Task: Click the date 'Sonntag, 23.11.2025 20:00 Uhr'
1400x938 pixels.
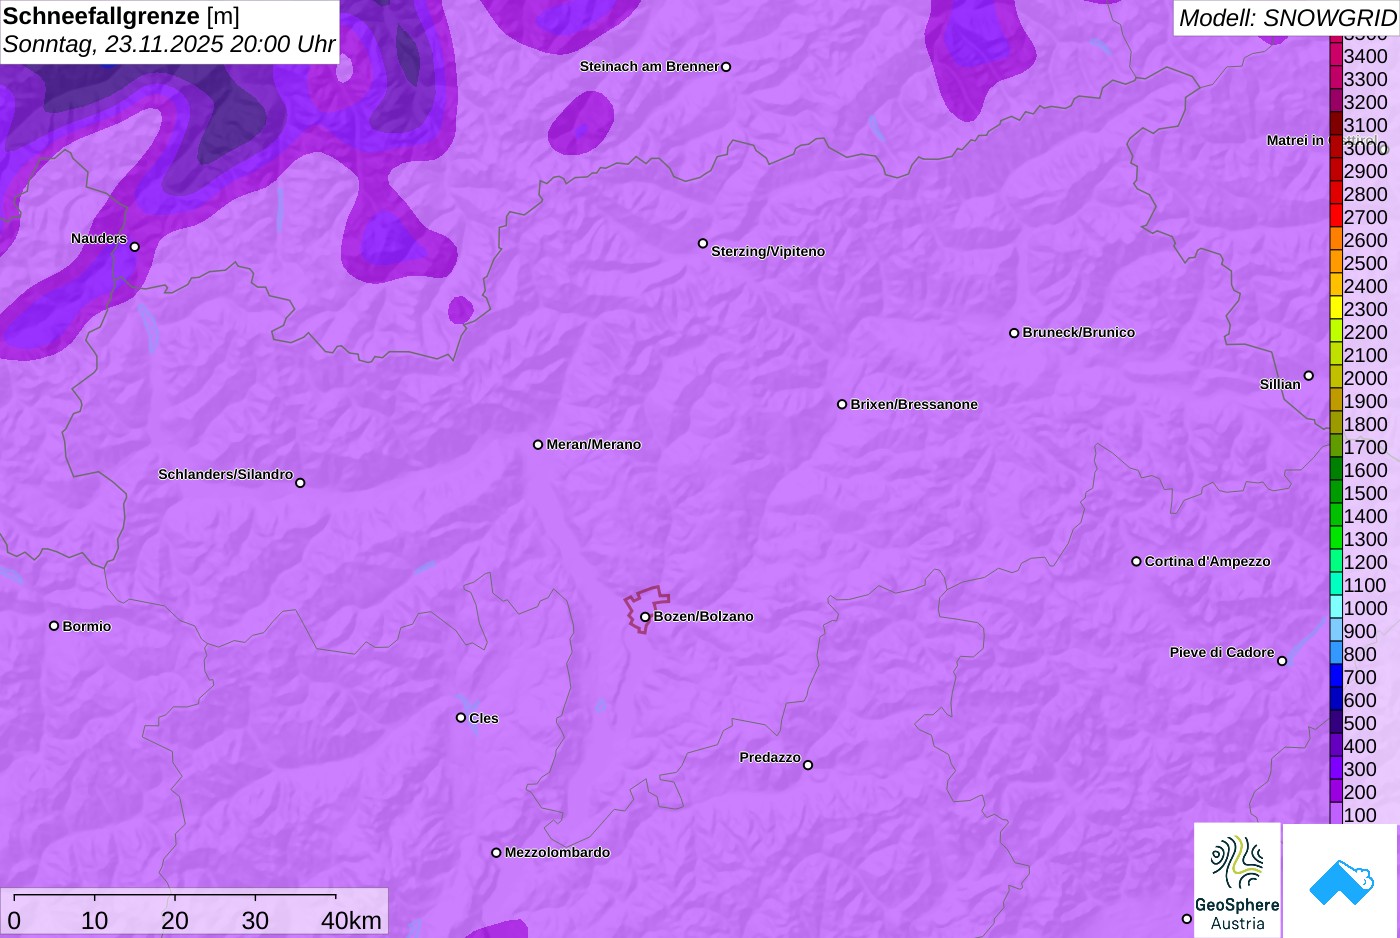Action: 169,44
